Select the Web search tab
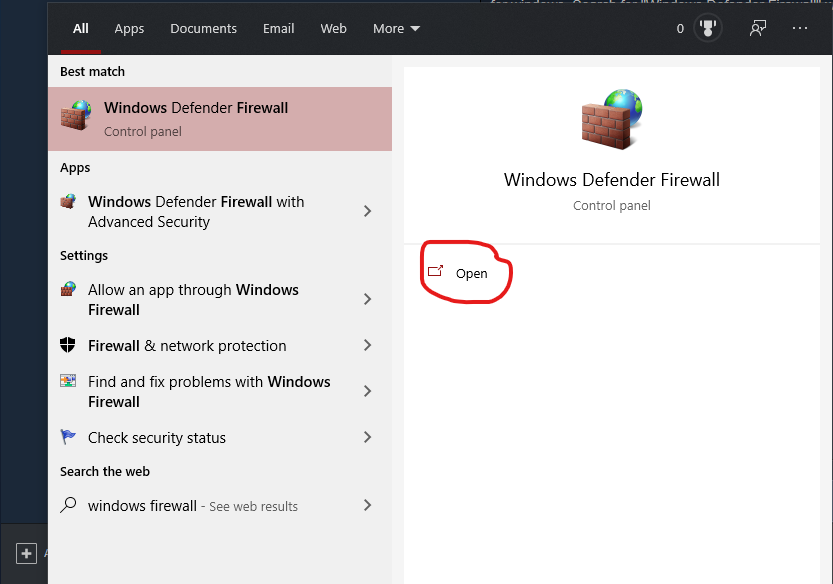 pyautogui.click(x=333, y=29)
